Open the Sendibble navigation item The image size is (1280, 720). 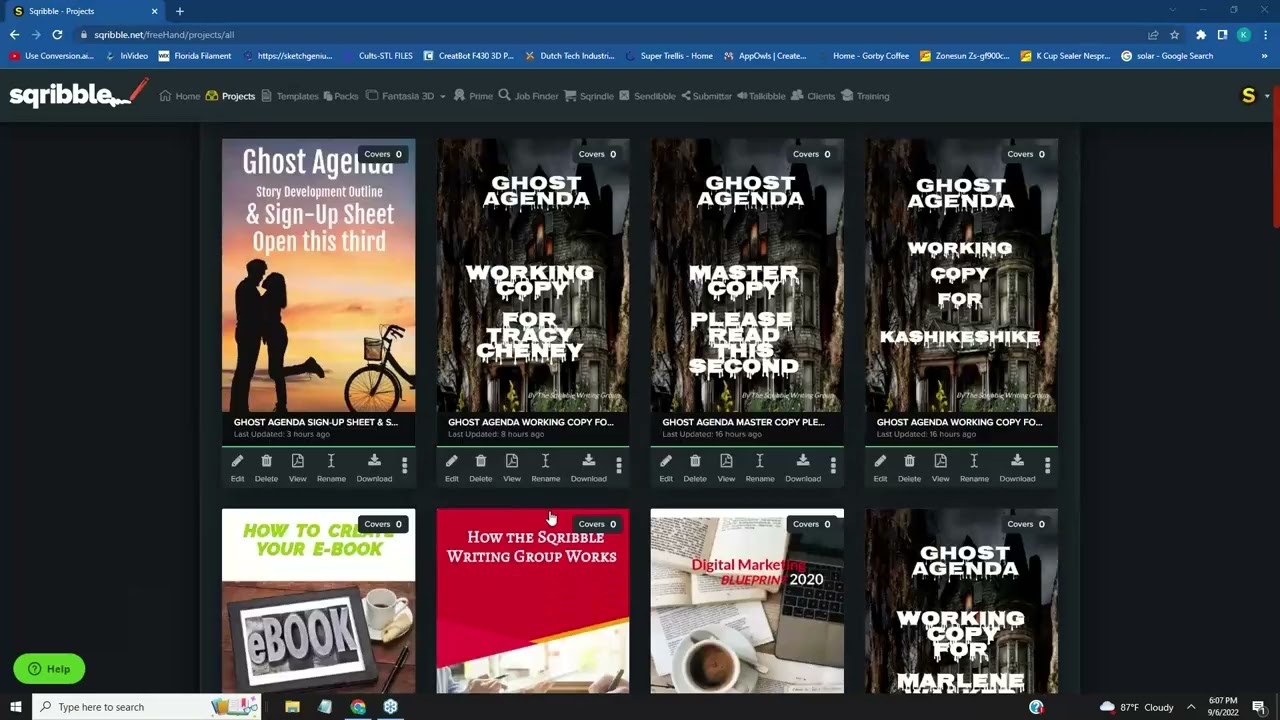coord(647,96)
